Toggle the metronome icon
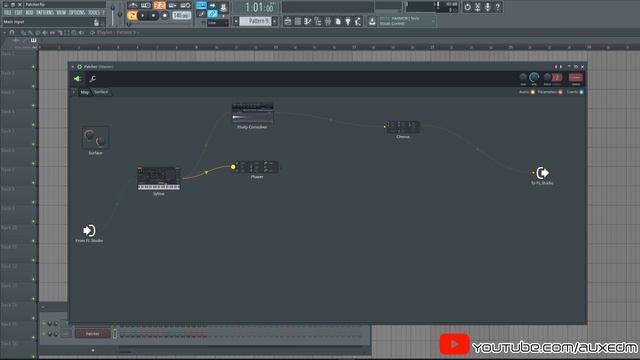Image resolution: width=640 pixels, height=360 pixels. click(x=133, y=5)
